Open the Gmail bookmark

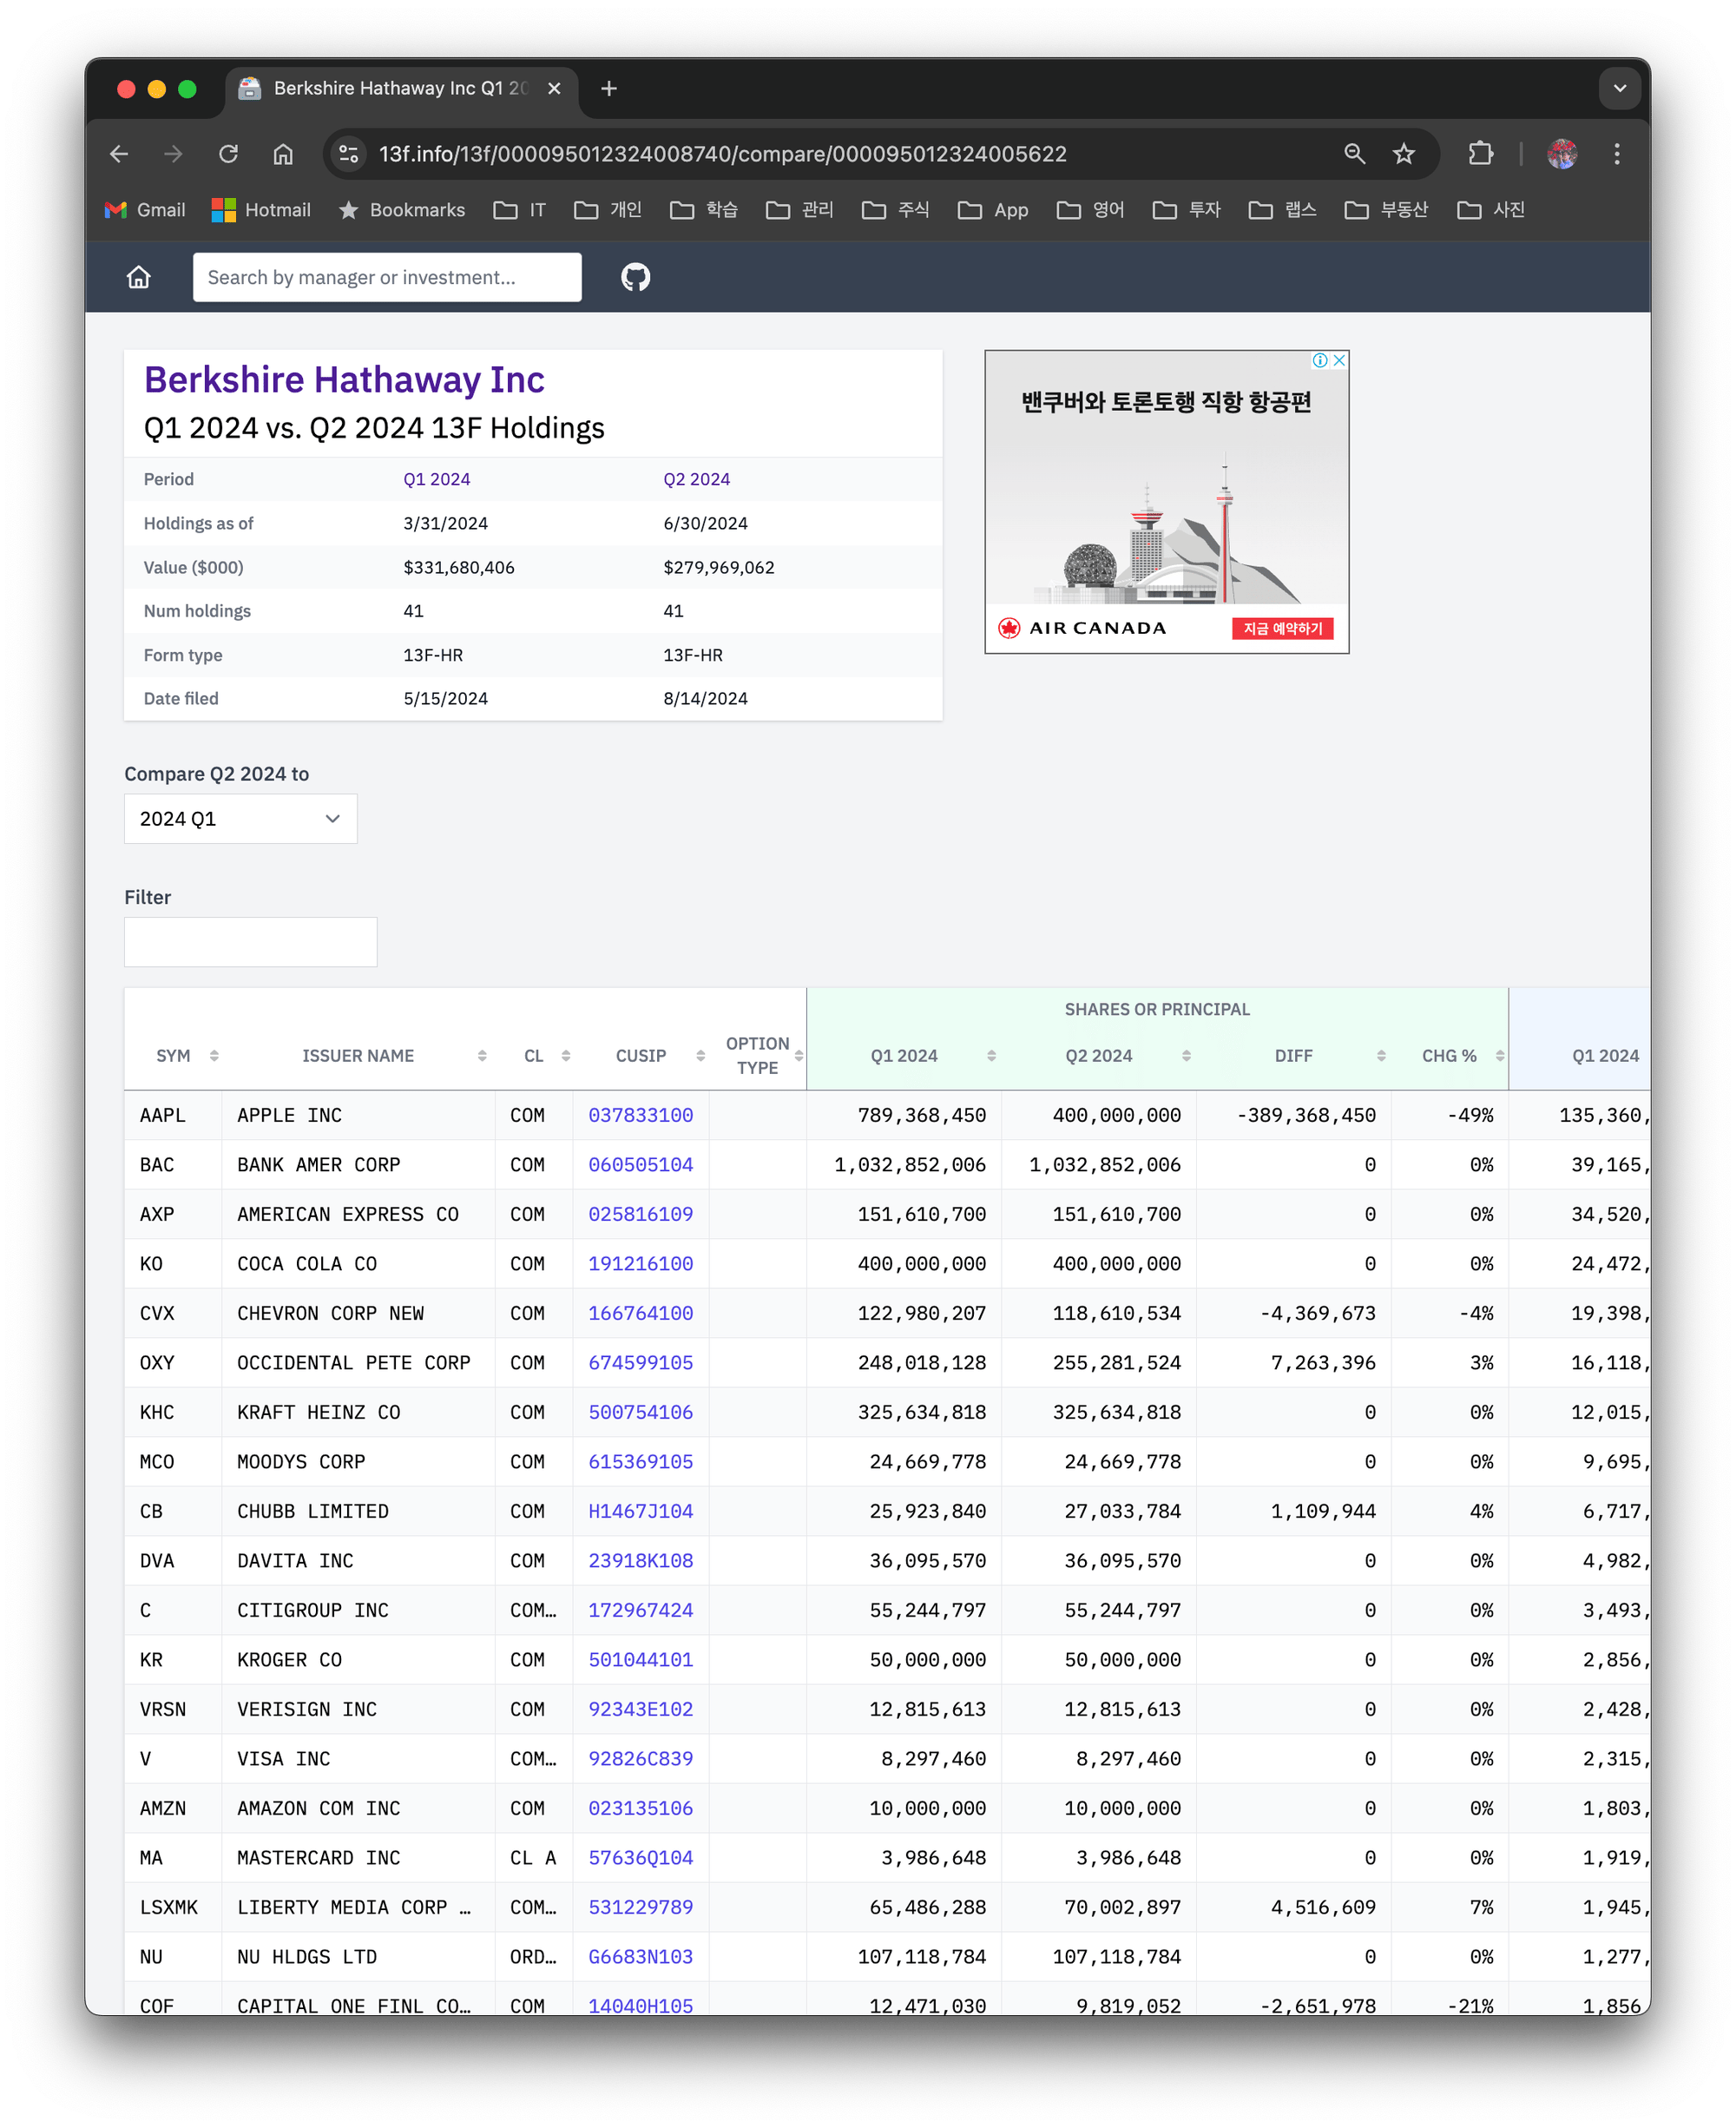pos(145,209)
